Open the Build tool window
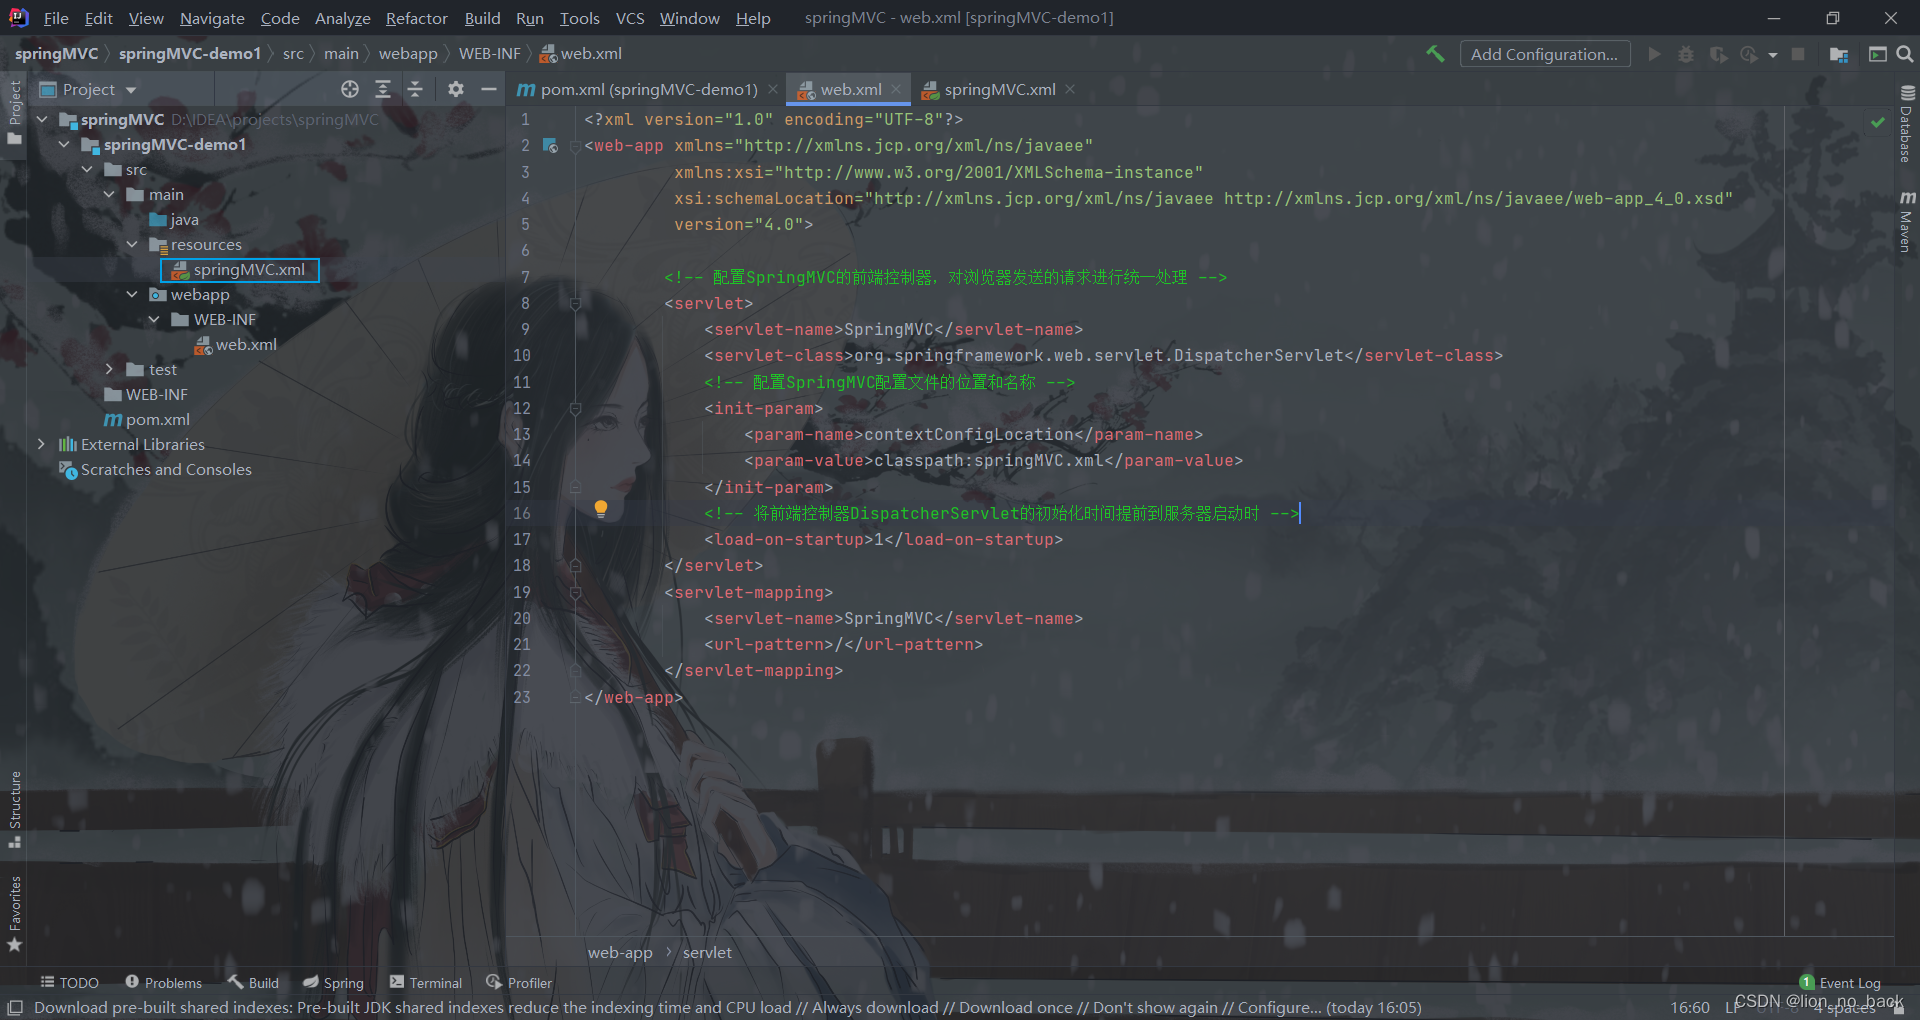This screenshot has height=1020, width=1920. (253, 983)
